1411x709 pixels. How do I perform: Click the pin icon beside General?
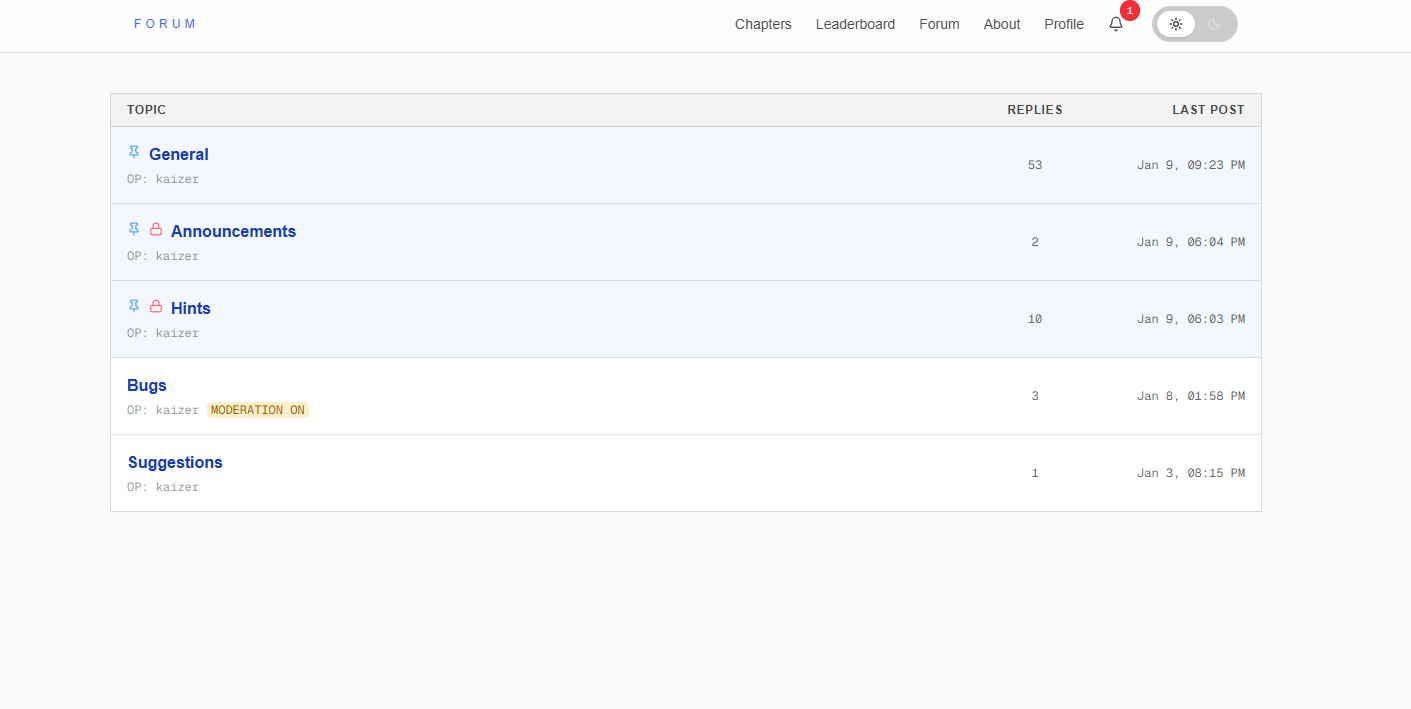[x=134, y=152]
